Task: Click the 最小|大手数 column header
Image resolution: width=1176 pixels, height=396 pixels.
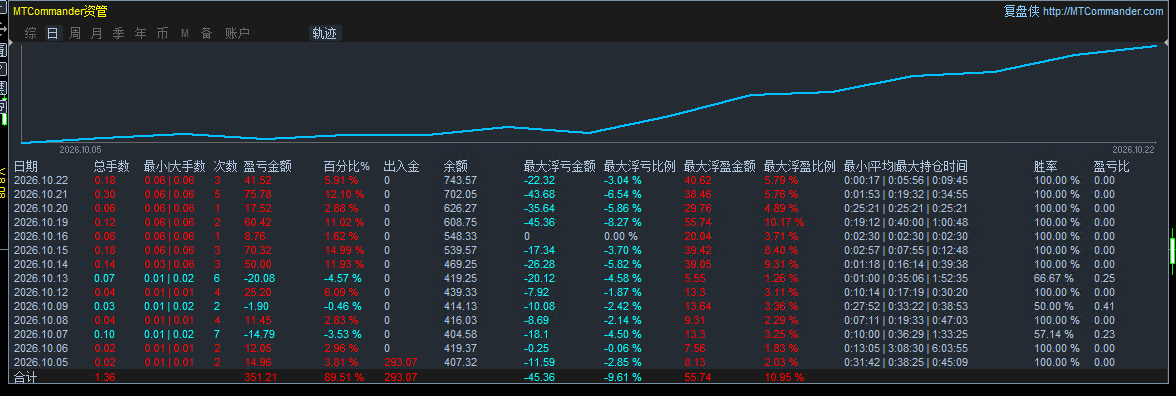Action: click(x=174, y=166)
